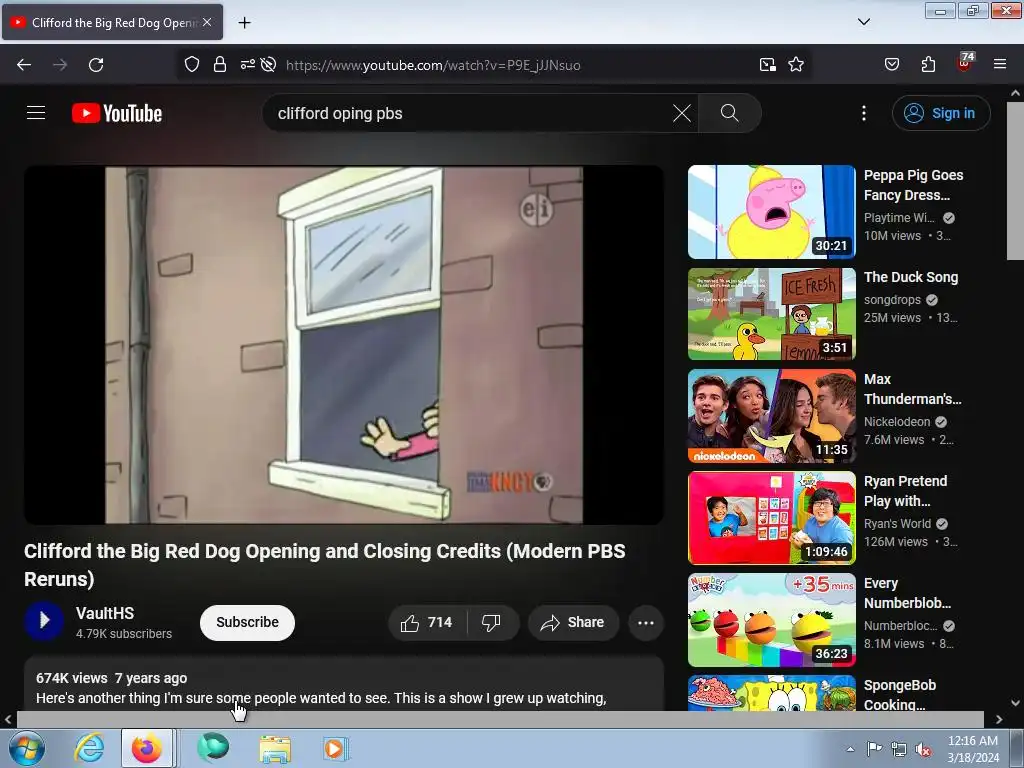This screenshot has width=1024, height=768.
Task: Bookmark this page with the star
Action: click(796, 65)
